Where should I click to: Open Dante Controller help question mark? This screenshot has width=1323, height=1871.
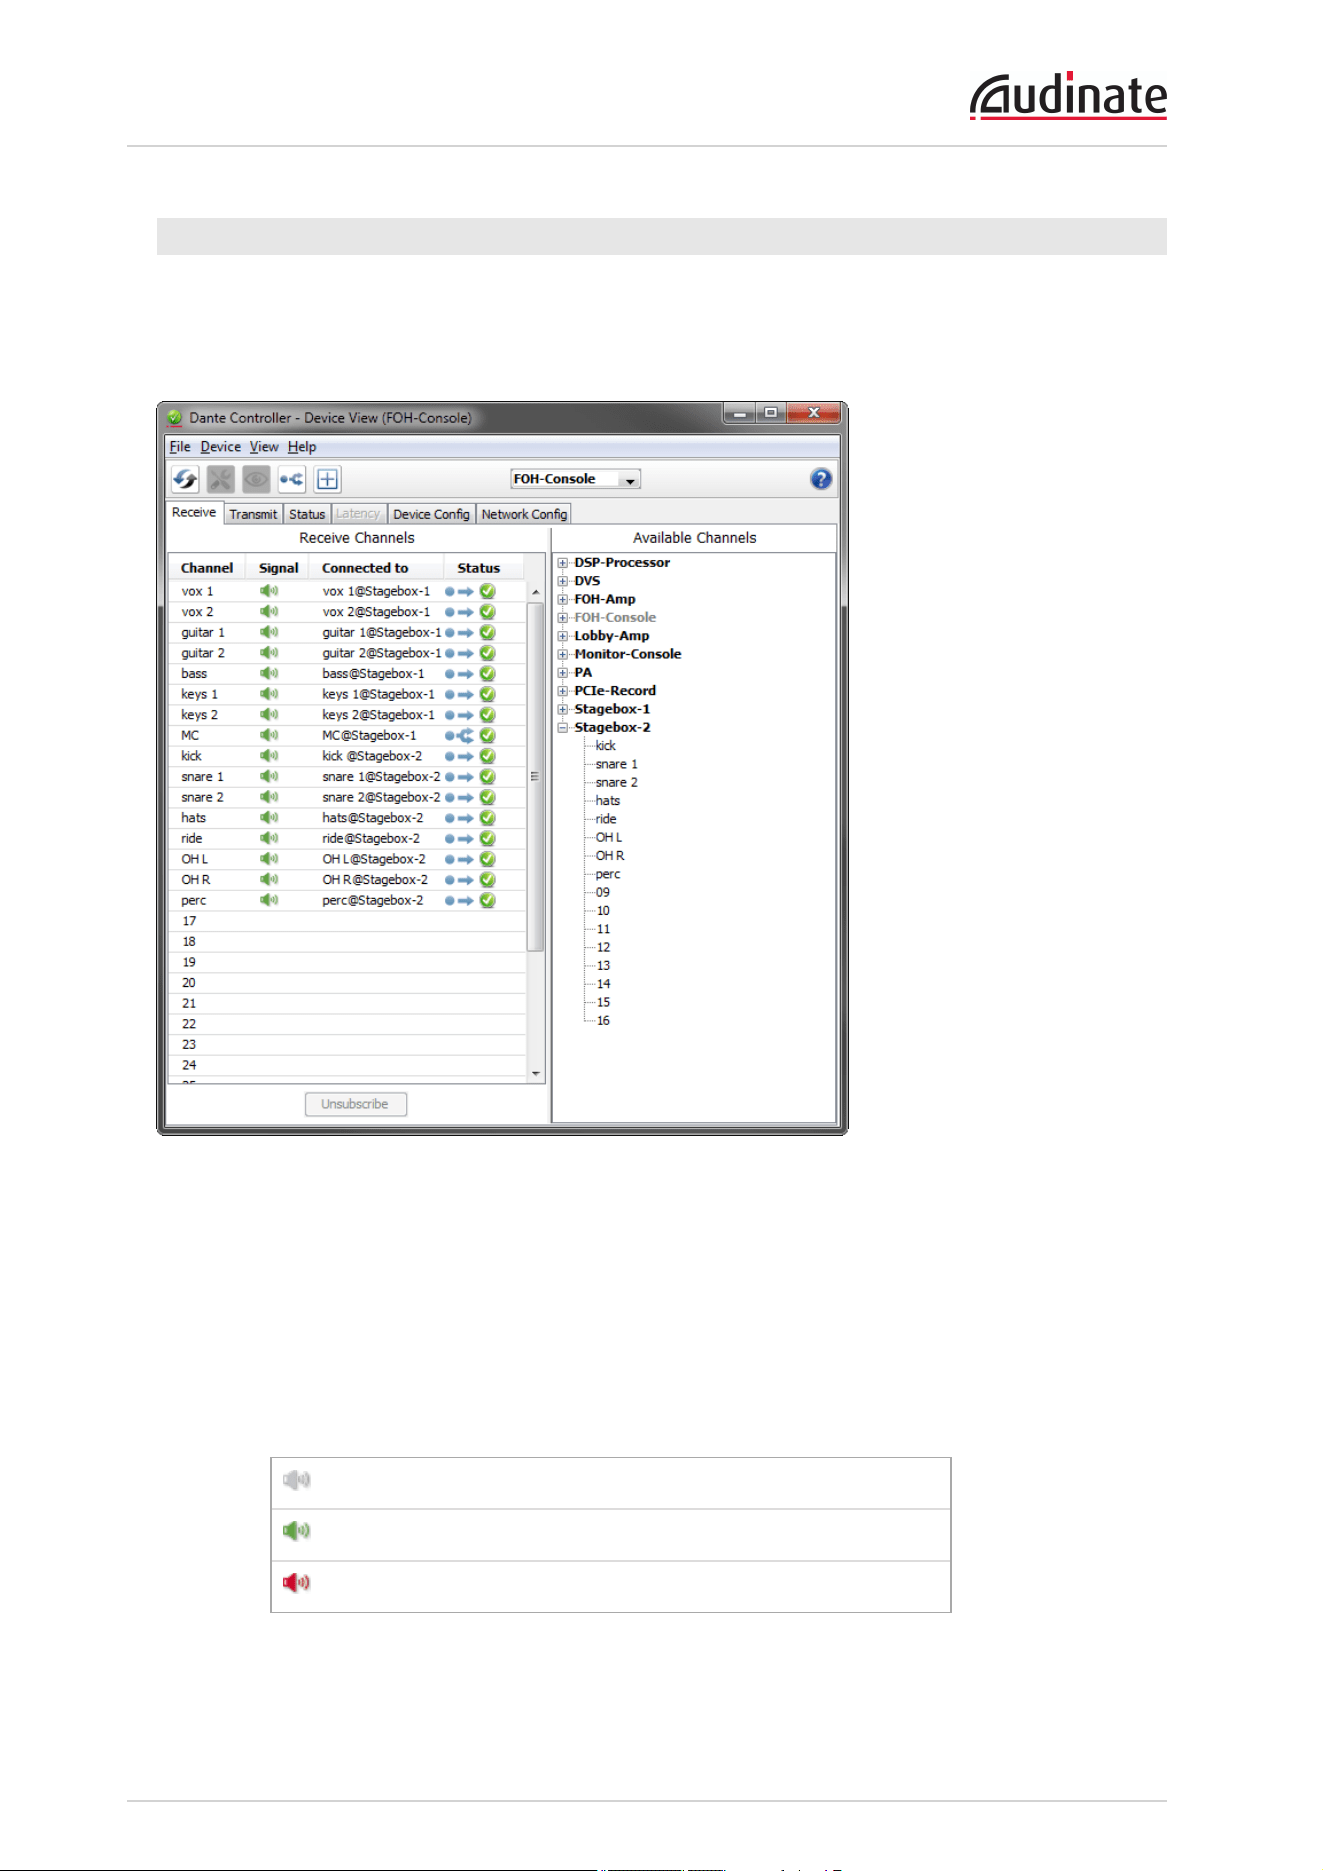pos(821,479)
